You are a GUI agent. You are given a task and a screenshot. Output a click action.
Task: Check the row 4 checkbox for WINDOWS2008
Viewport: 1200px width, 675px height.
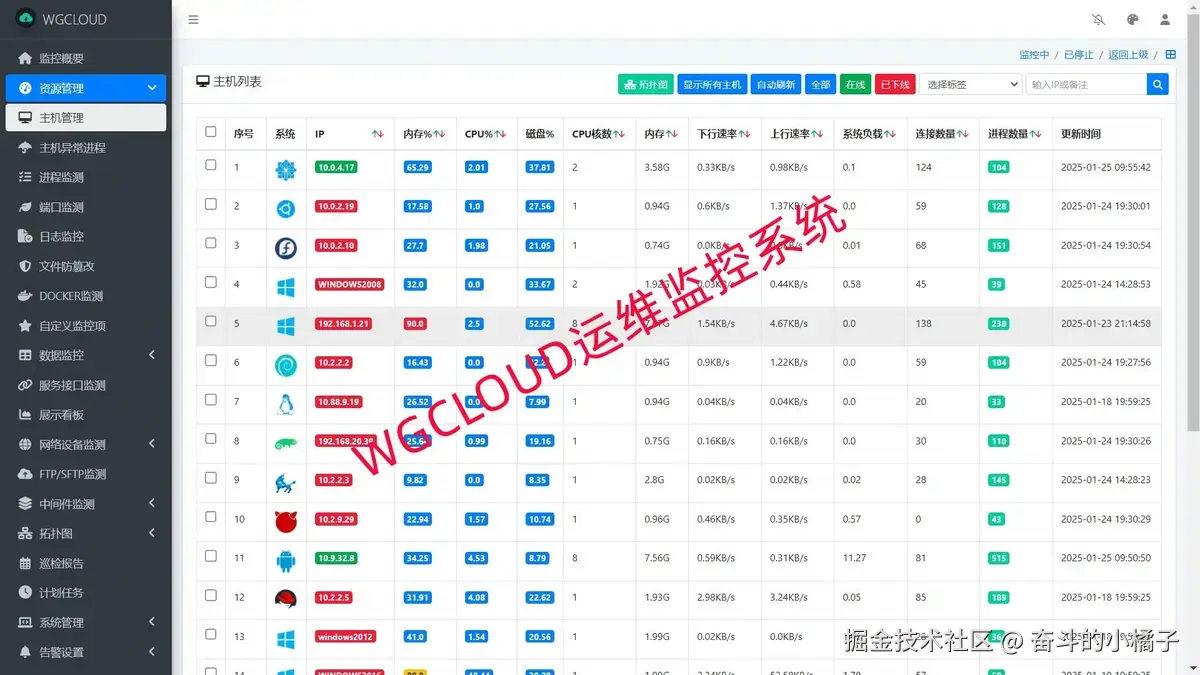click(210, 282)
